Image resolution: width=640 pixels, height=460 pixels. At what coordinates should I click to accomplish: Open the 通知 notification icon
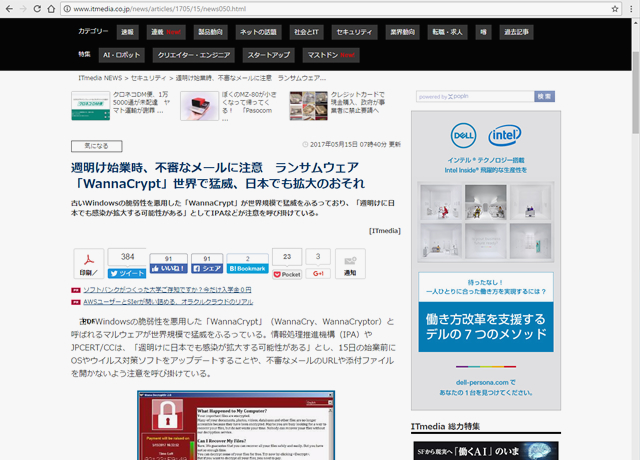(x=350, y=264)
